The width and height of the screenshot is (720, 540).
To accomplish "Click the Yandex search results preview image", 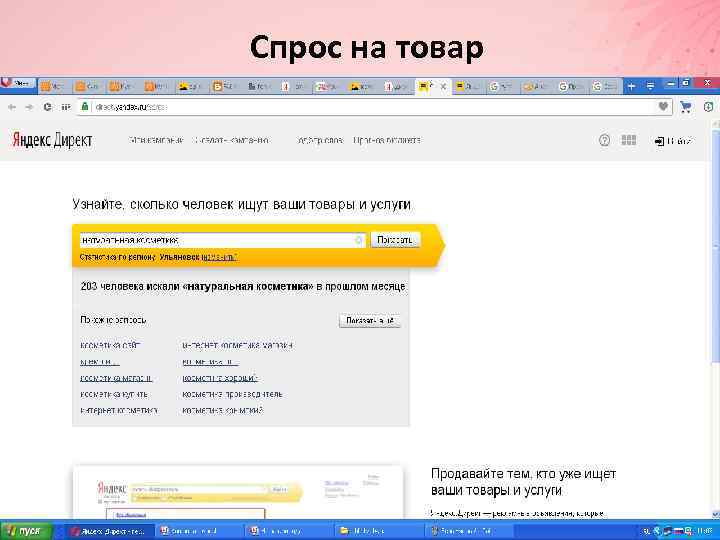I will [238, 492].
